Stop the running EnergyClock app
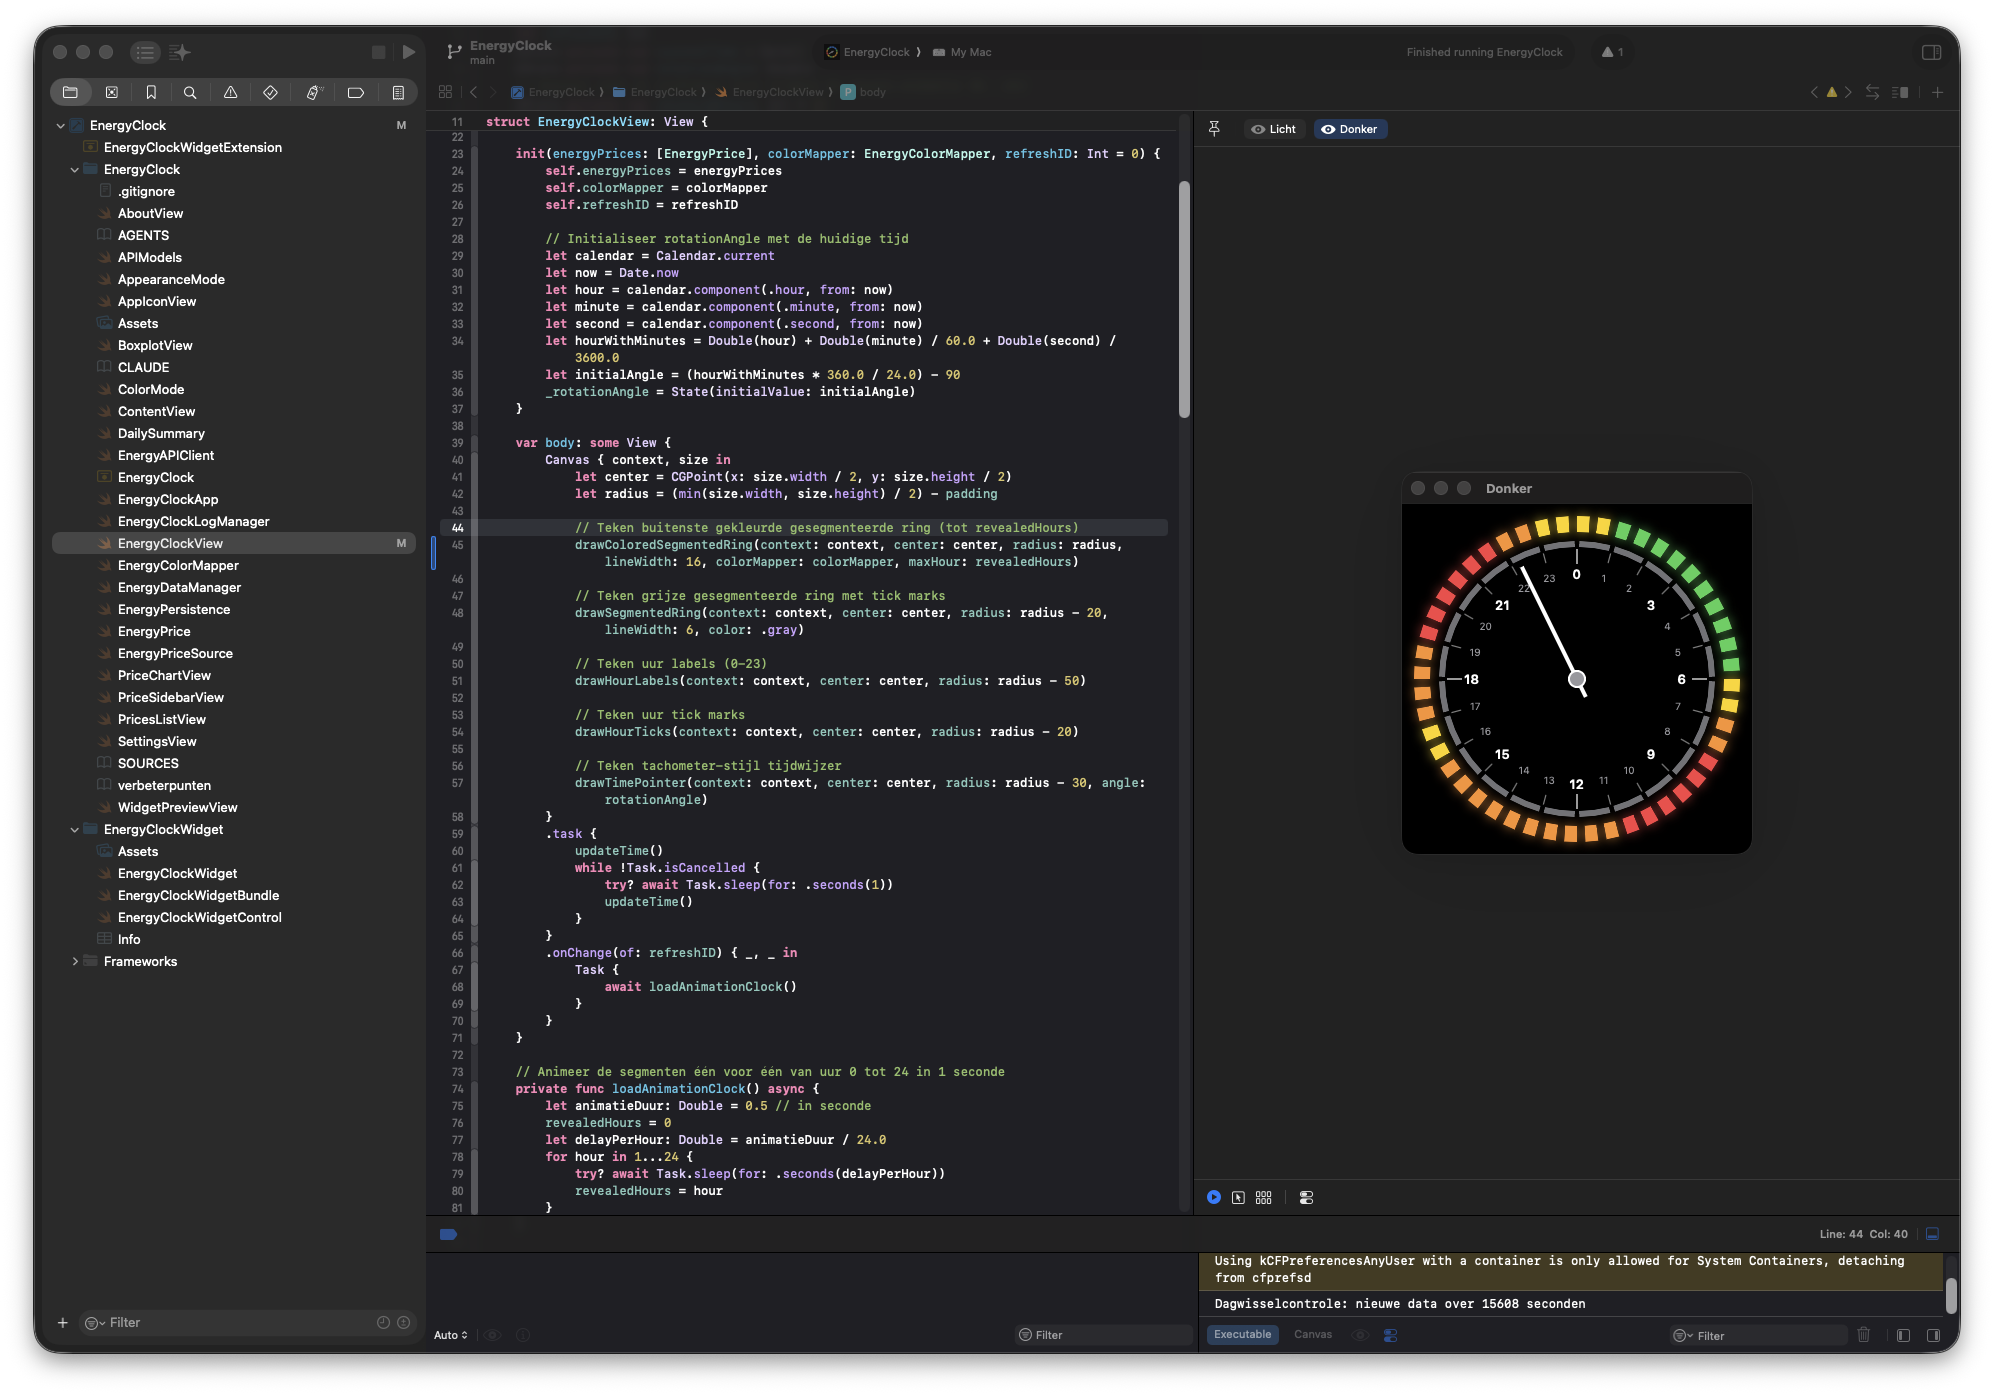This screenshot has height=1395, width=1994. pos(379,52)
